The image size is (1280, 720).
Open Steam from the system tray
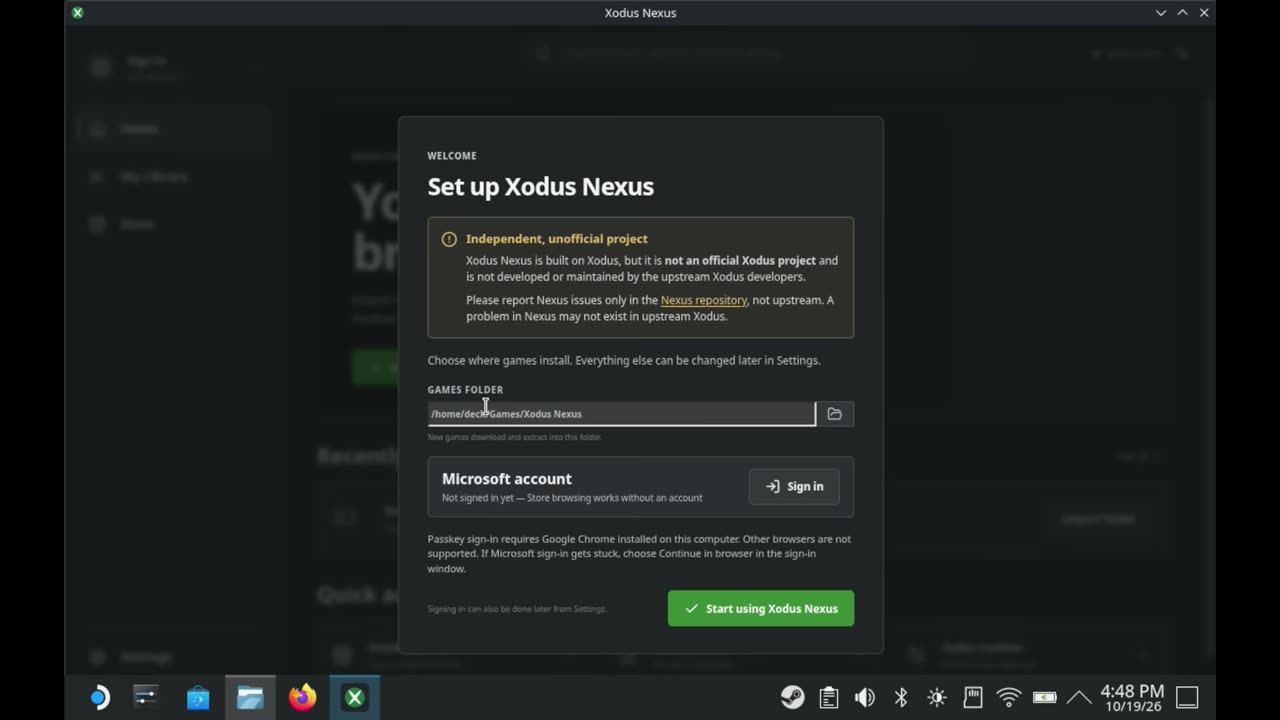click(792, 697)
